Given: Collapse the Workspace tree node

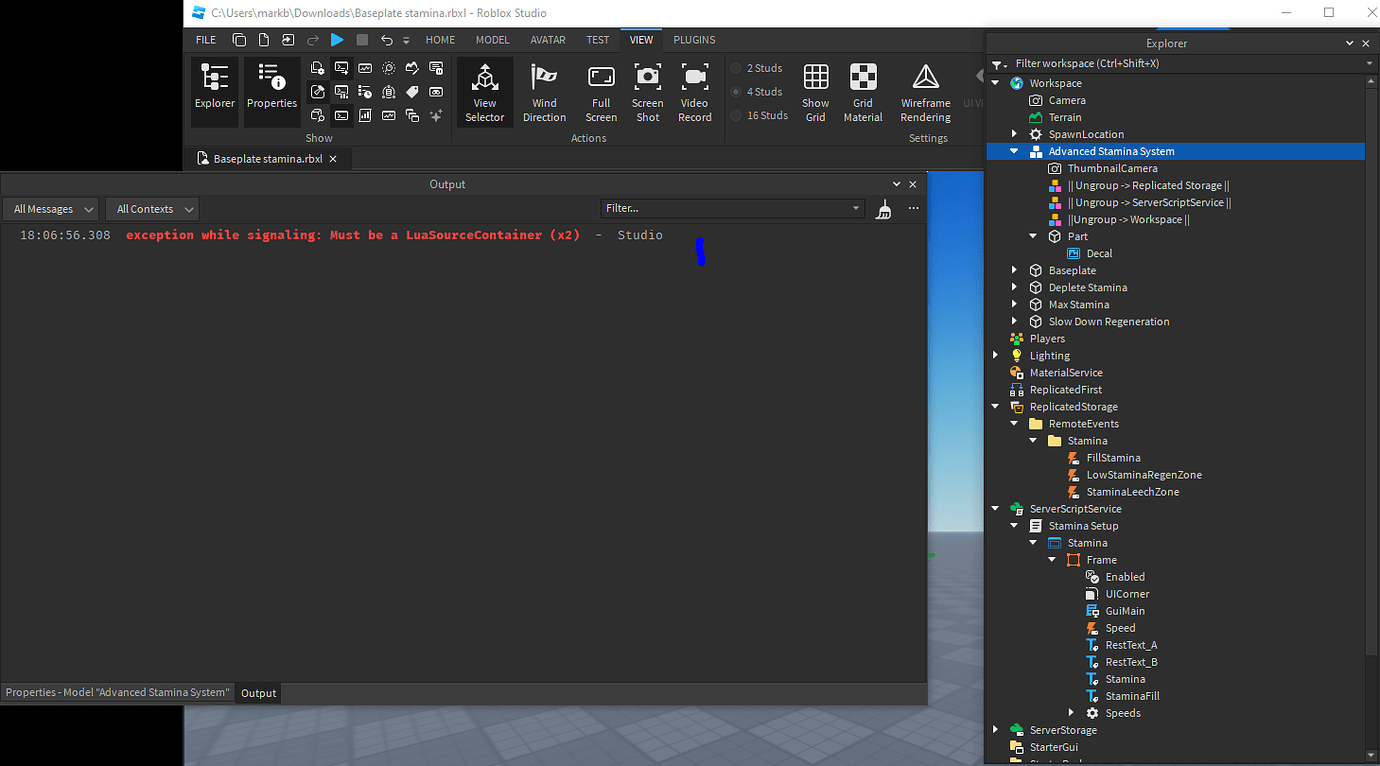Looking at the screenshot, I should (996, 83).
